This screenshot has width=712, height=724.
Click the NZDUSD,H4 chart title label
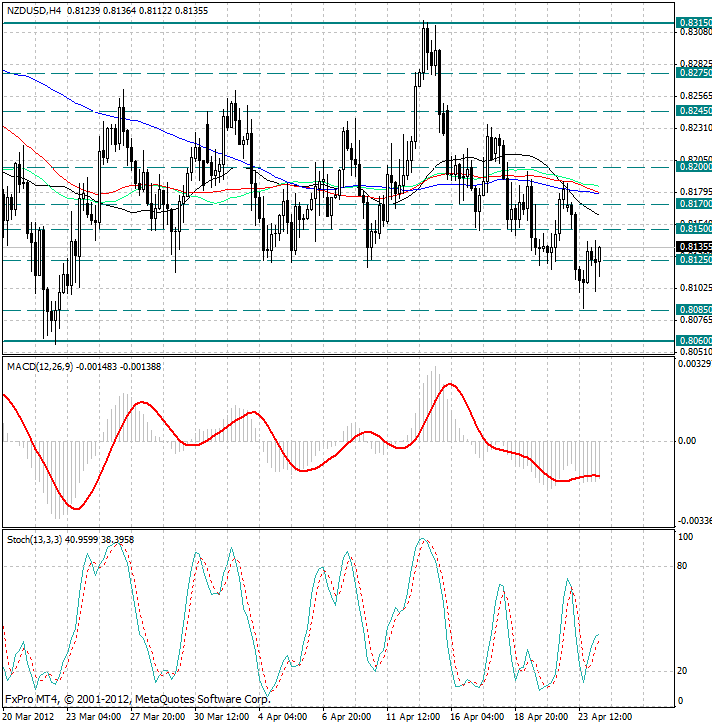pyautogui.click(x=33, y=10)
